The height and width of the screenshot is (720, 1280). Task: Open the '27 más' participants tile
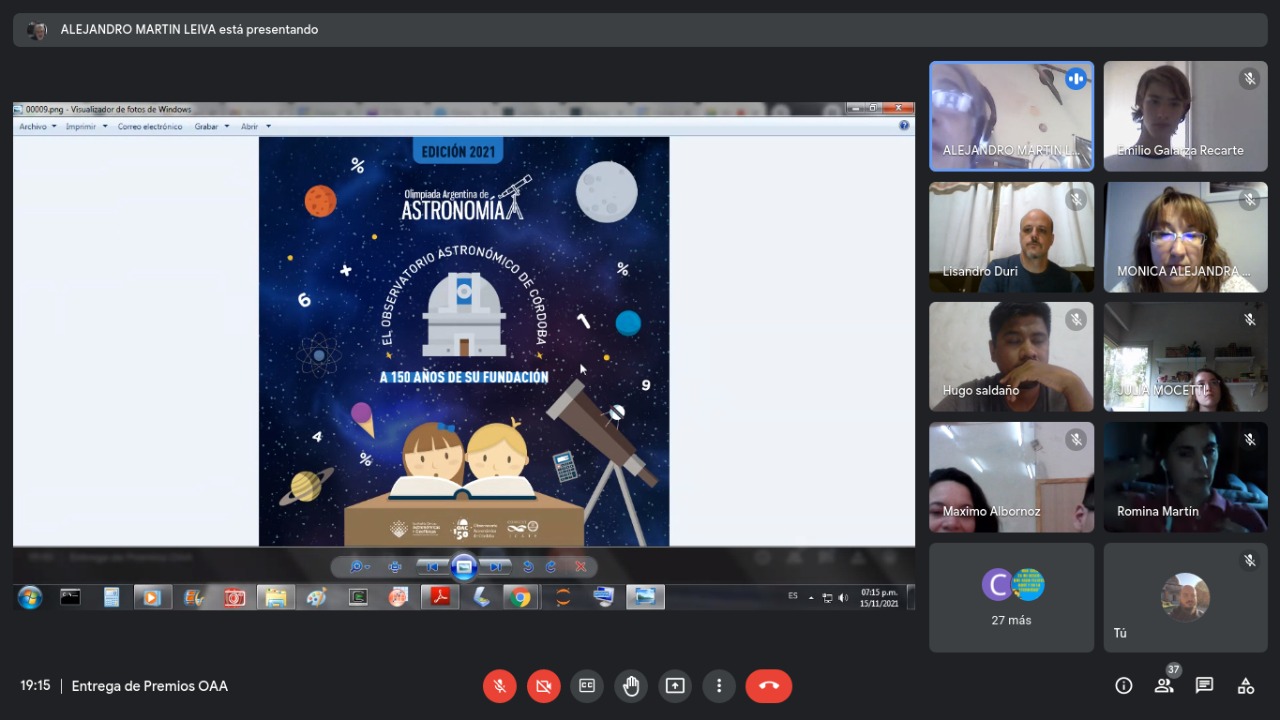click(1012, 598)
